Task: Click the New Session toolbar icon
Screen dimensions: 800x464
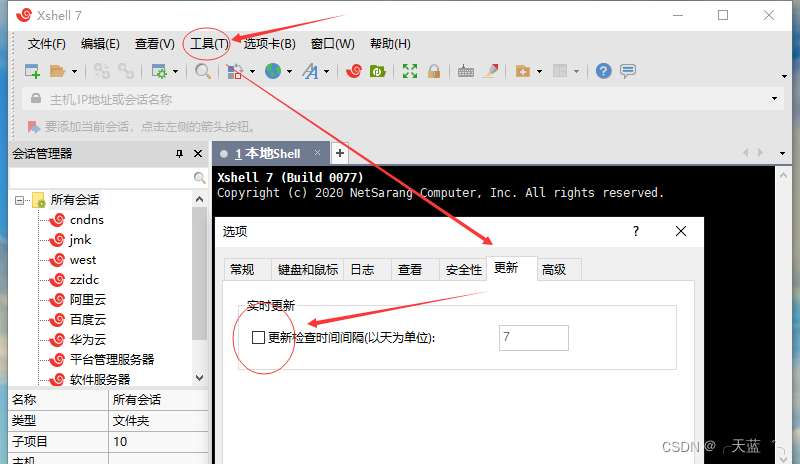Action: tap(33, 71)
